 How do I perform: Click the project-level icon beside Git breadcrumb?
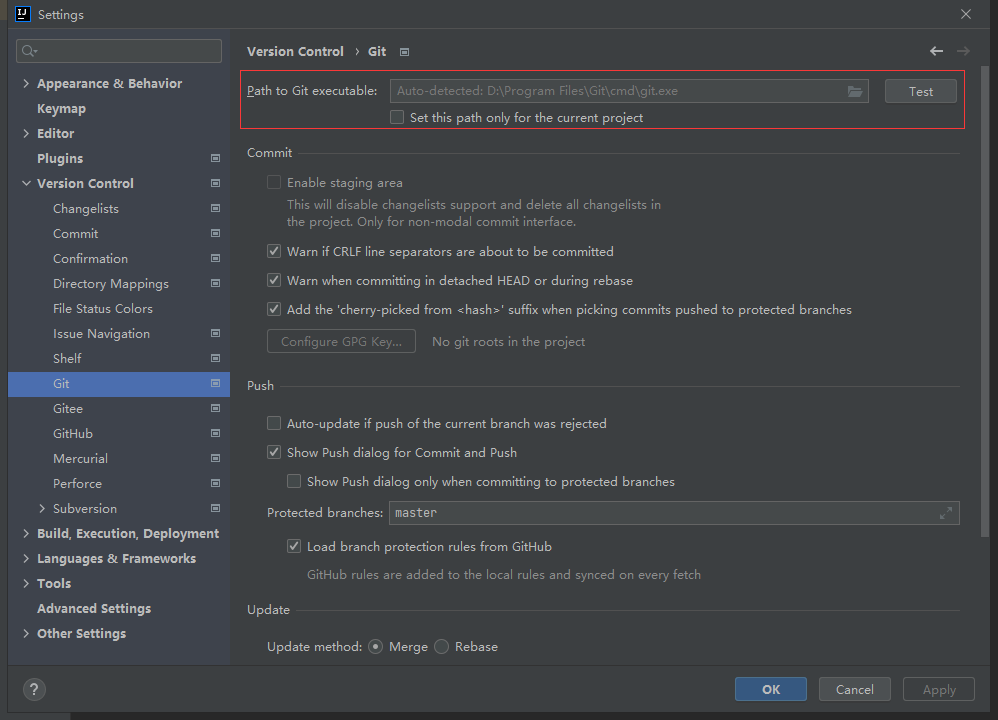pyautogui.click(x=404, y=52)
